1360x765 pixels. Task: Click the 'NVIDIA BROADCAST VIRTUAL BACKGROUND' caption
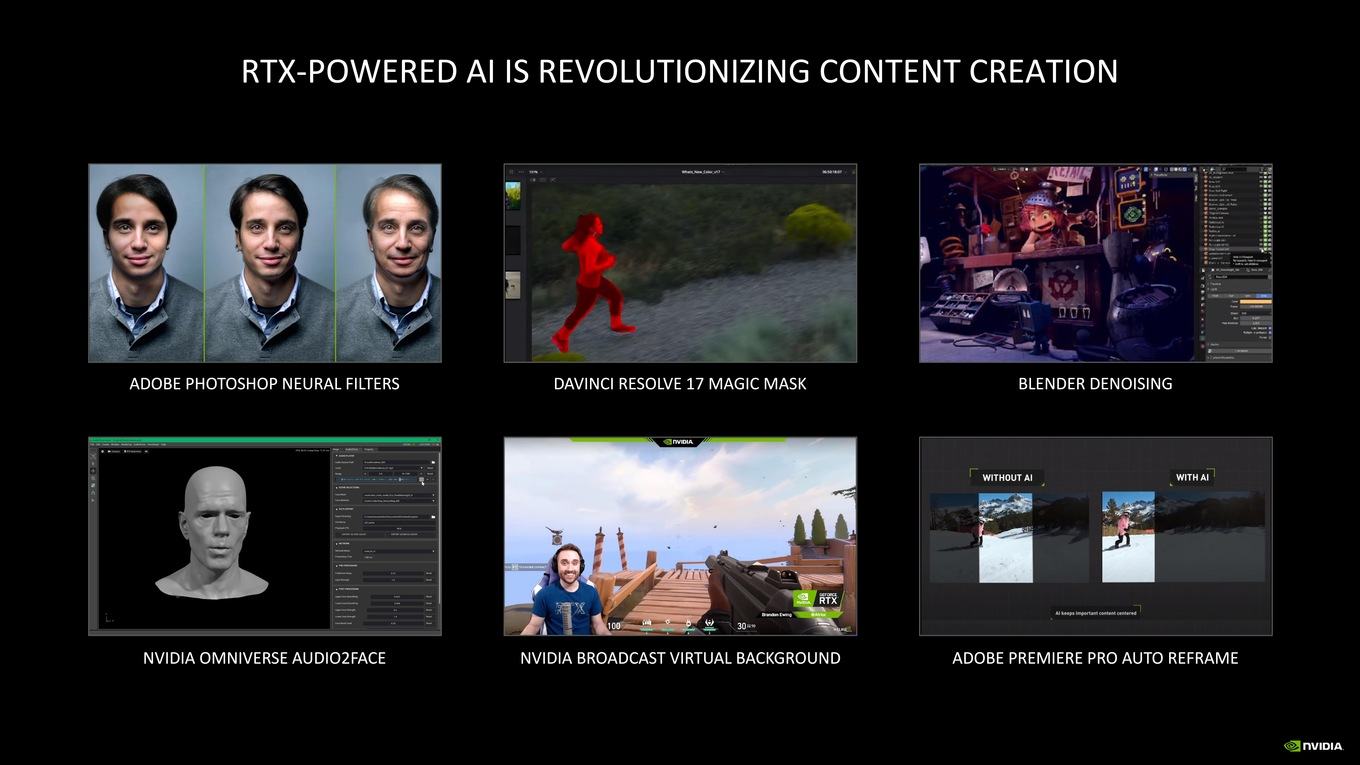point(680,658)
